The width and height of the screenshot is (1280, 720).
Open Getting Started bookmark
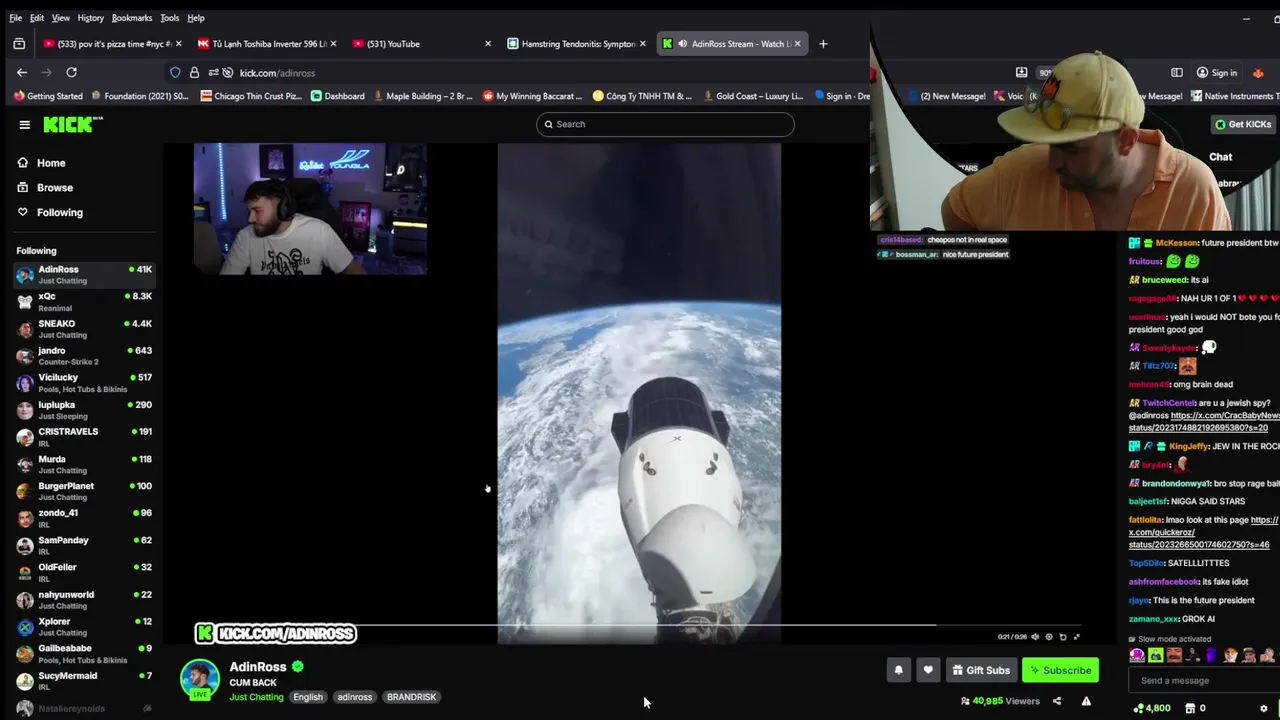click(x=48, y=96)
